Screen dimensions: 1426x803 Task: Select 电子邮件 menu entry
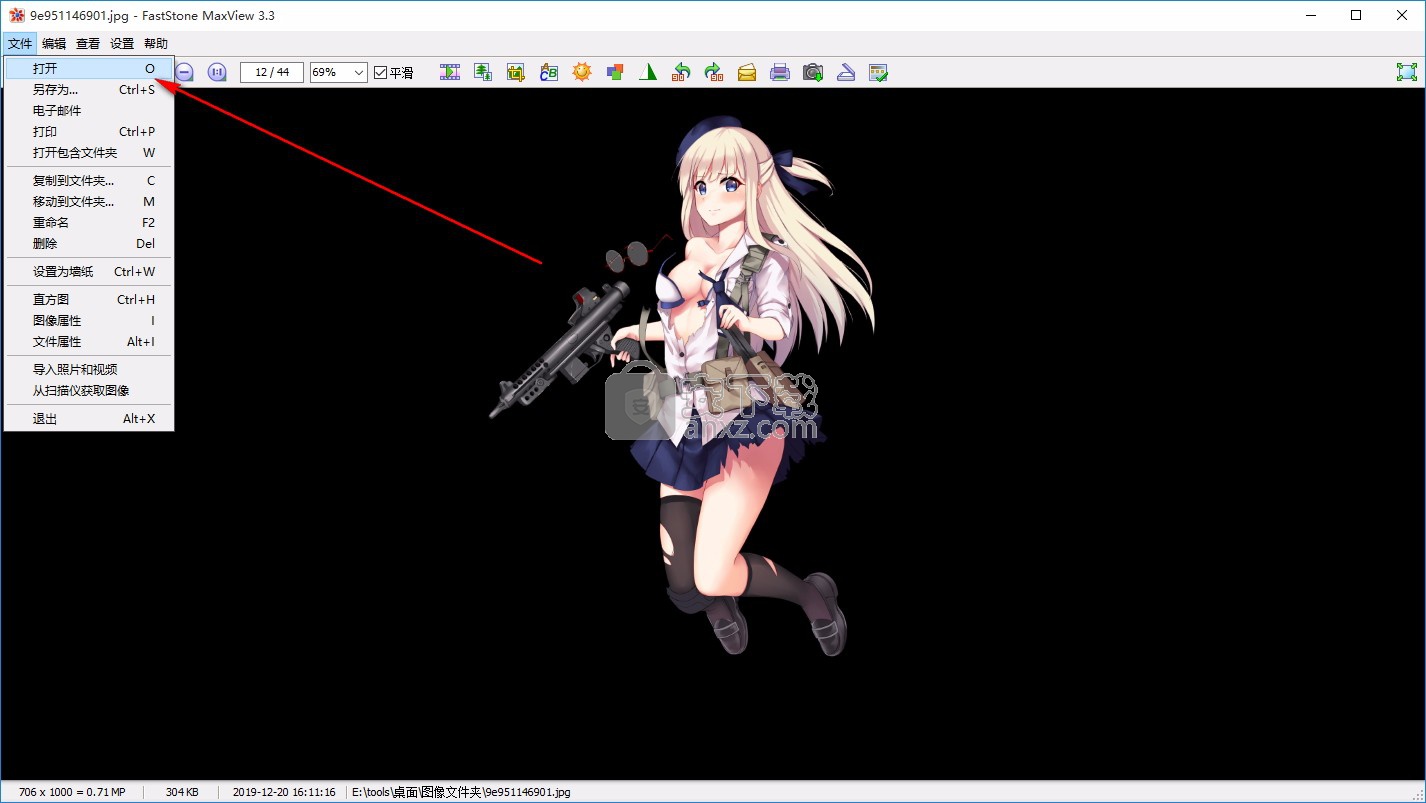pyautogui.click(x=89, y=111)
